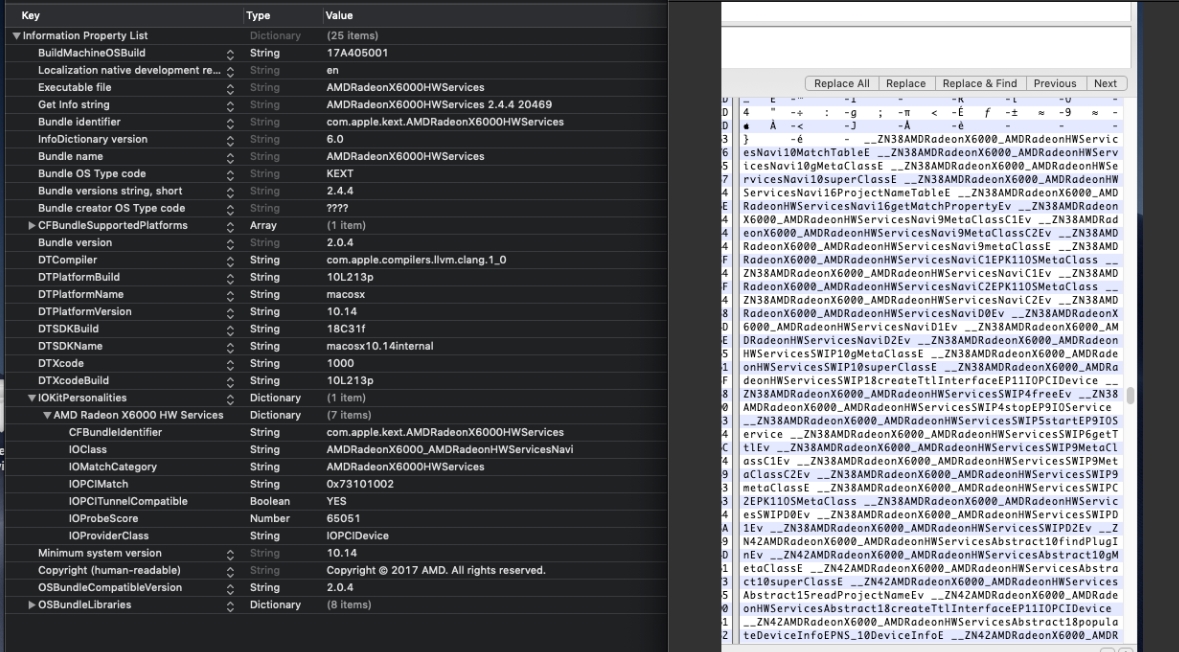The height and width of the screenshot is (652, 1179).
Task: Select Bundle versions string, short row
Action: (336, 191)
